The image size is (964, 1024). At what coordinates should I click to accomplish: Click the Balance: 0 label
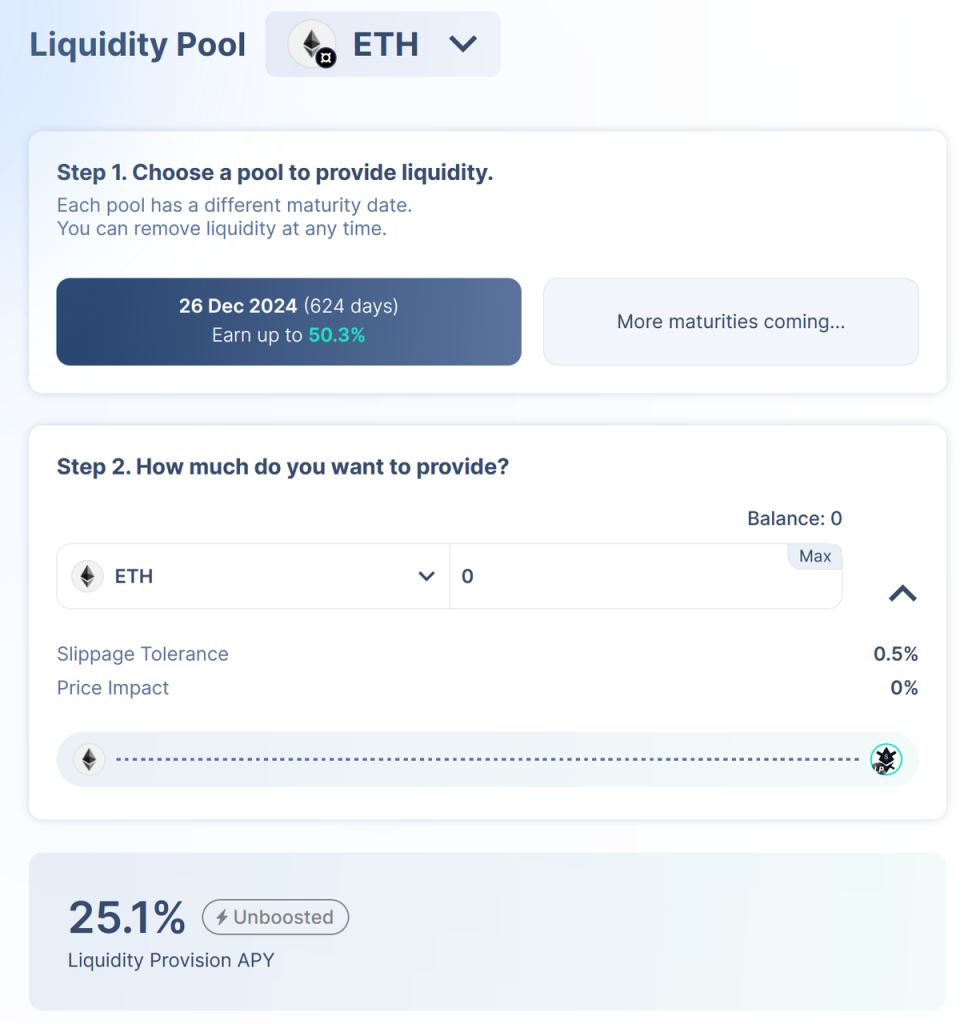tap(794, 518)
